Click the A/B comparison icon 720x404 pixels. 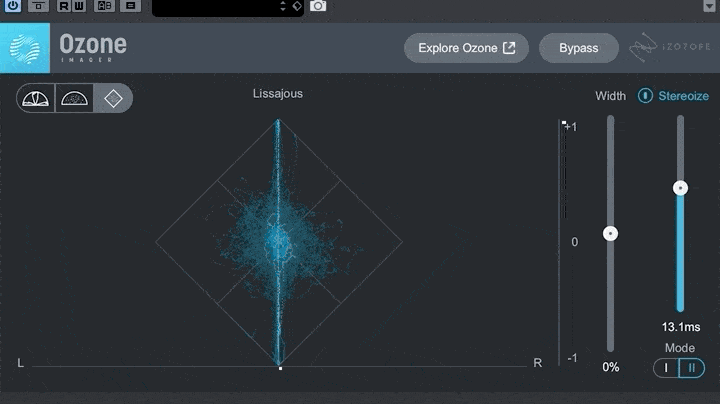pos(104,6)
